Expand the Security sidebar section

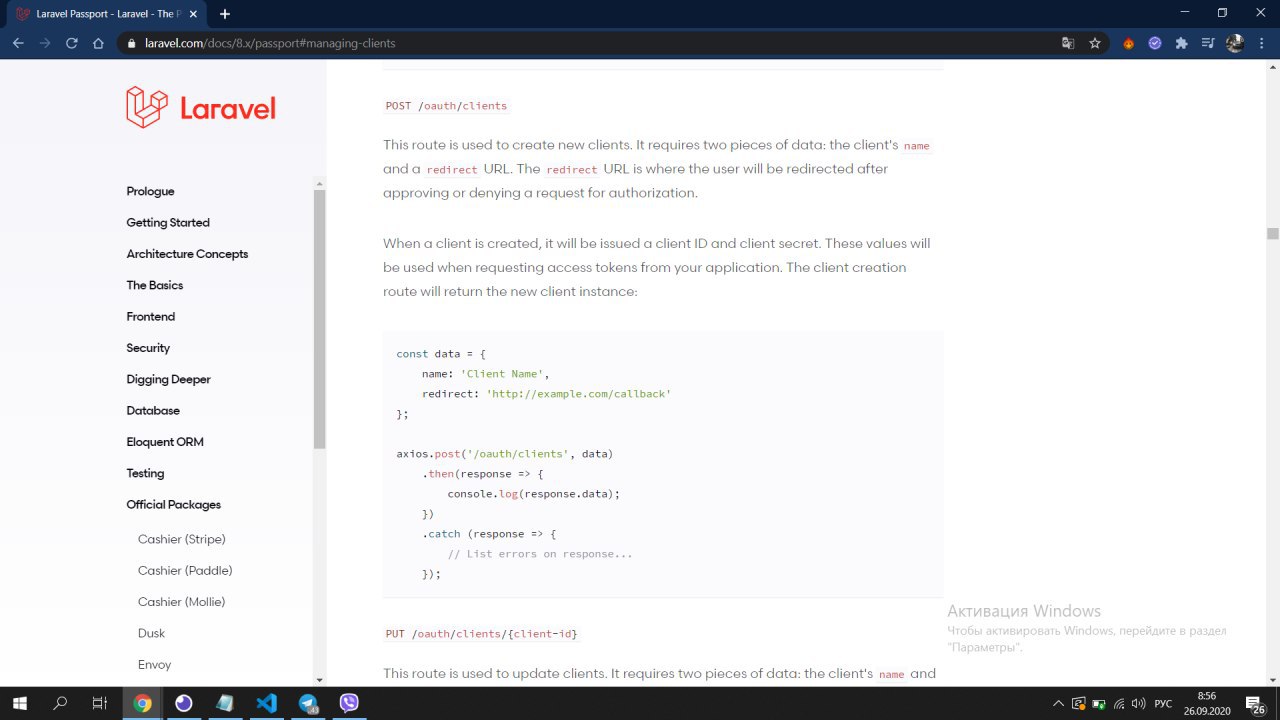click(x=148, y=348)
